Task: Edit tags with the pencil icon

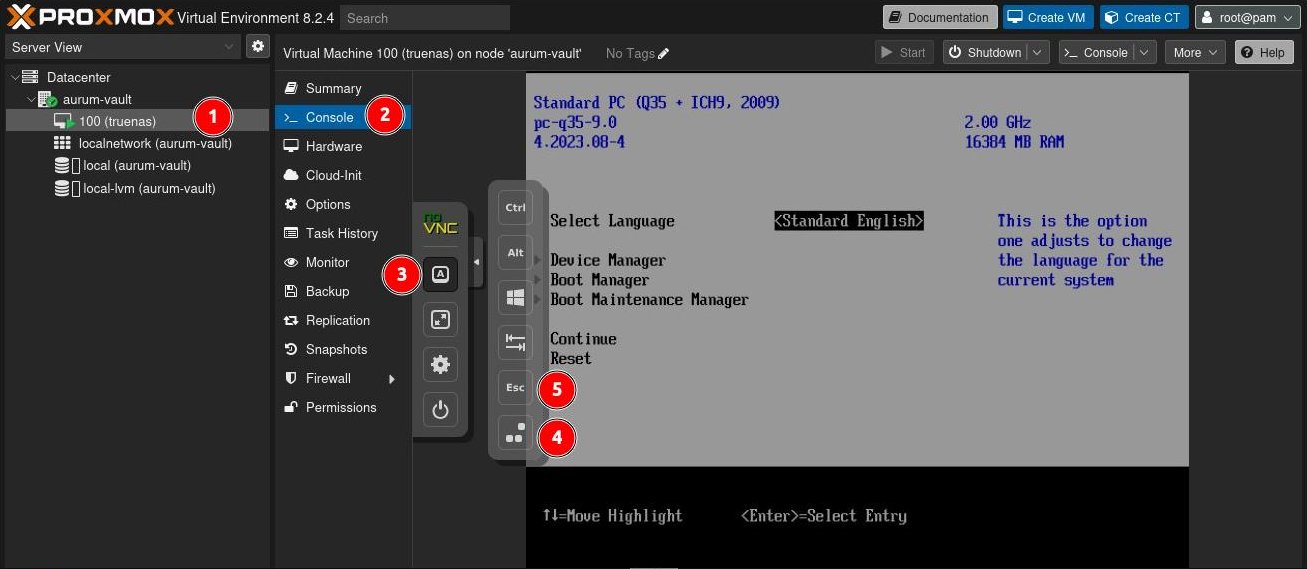Action: [x=664, y=53]
